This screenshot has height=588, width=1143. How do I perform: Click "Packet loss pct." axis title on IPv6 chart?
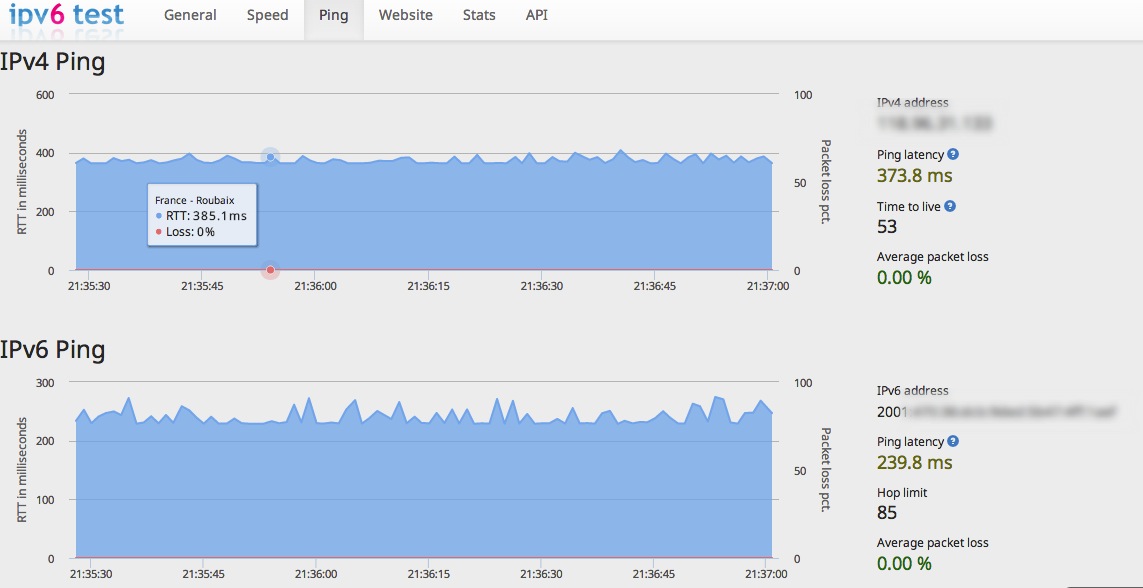(826, 469)
